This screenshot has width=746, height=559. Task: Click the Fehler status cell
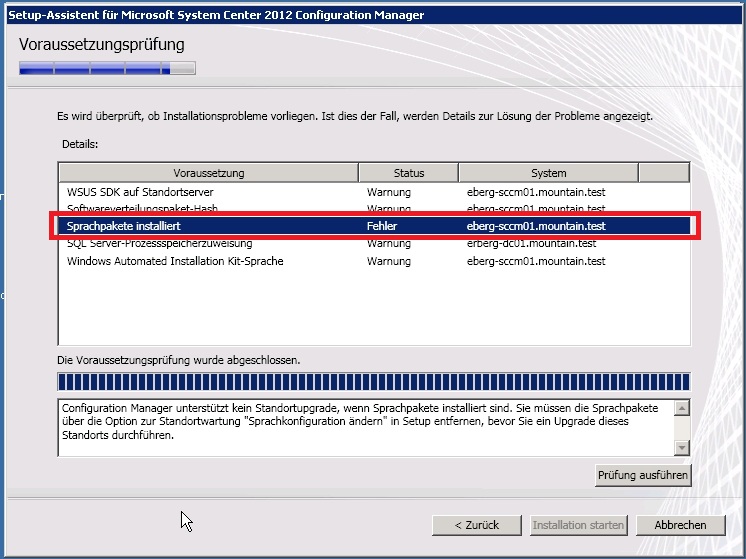(x=382, y=227)
